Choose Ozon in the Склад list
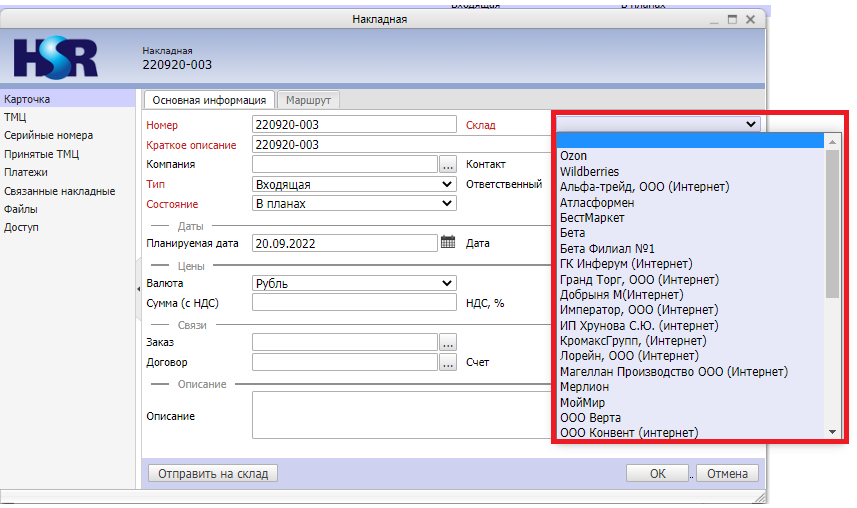The height and width of the screenshot is (508, 857). pyautogui.click(x=690, y=156)
